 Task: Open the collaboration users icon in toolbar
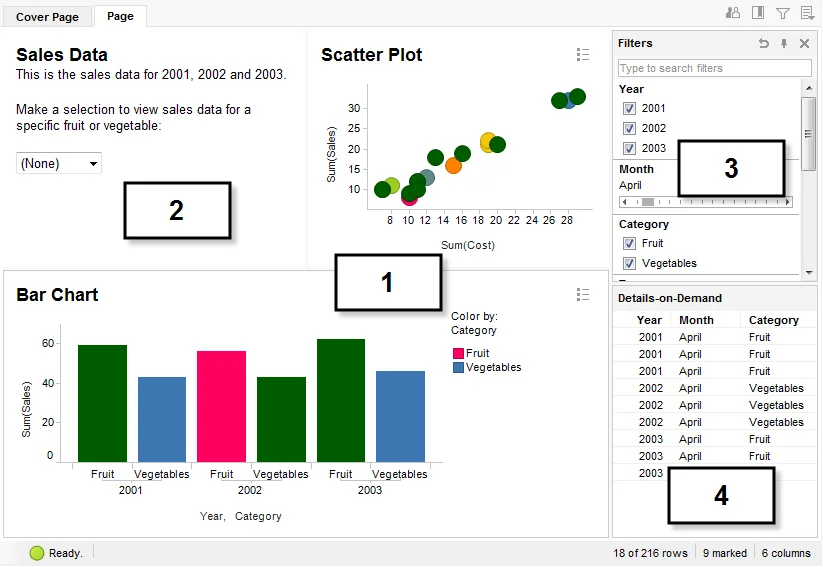[733, 13]
